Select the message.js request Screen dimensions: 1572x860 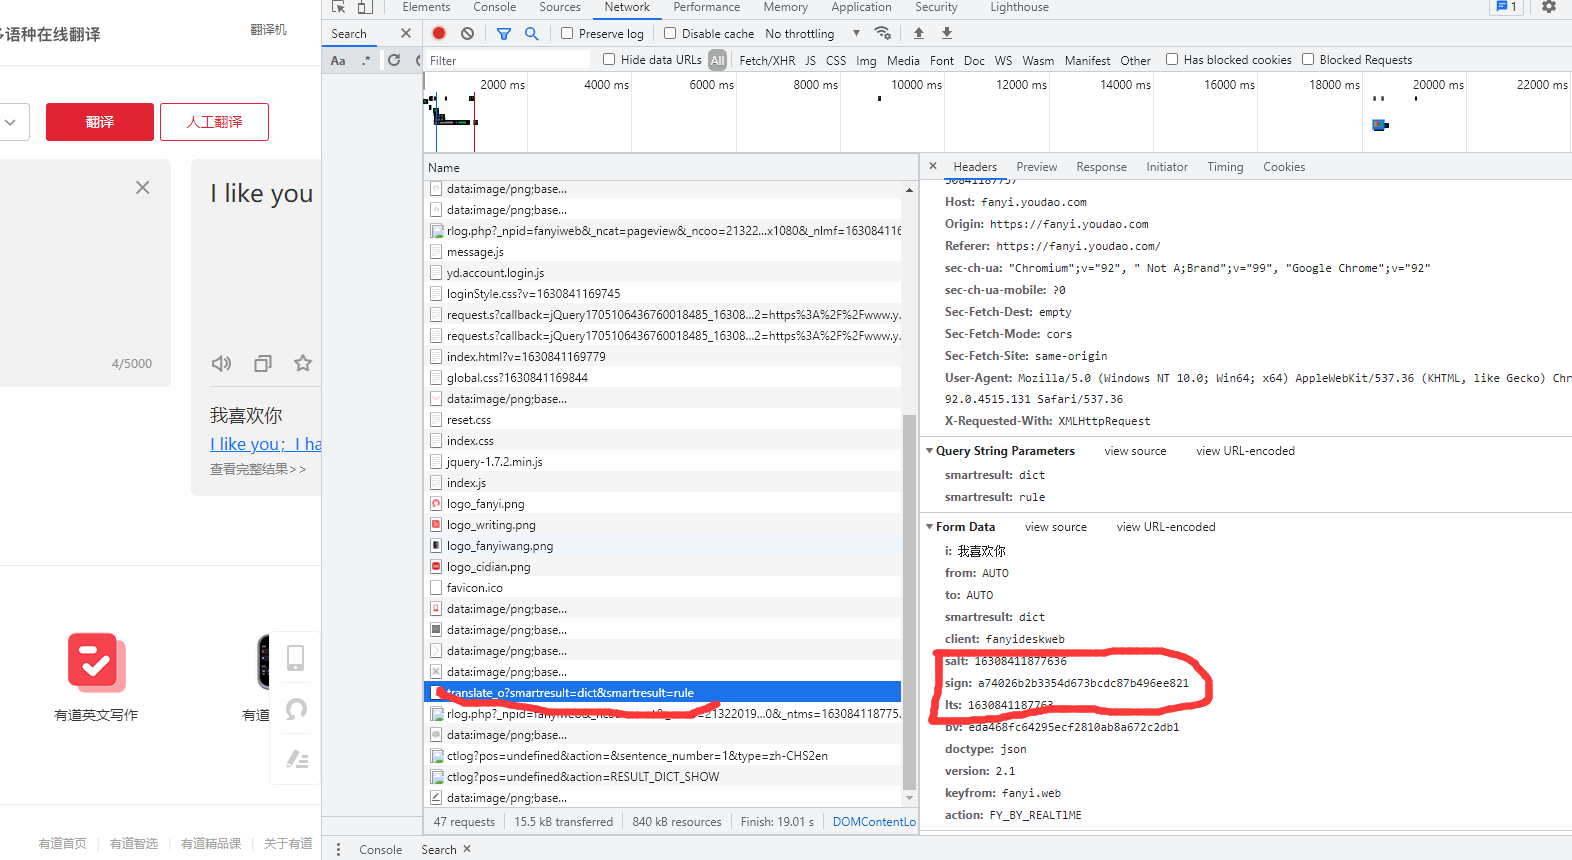(x=662, y=252)
